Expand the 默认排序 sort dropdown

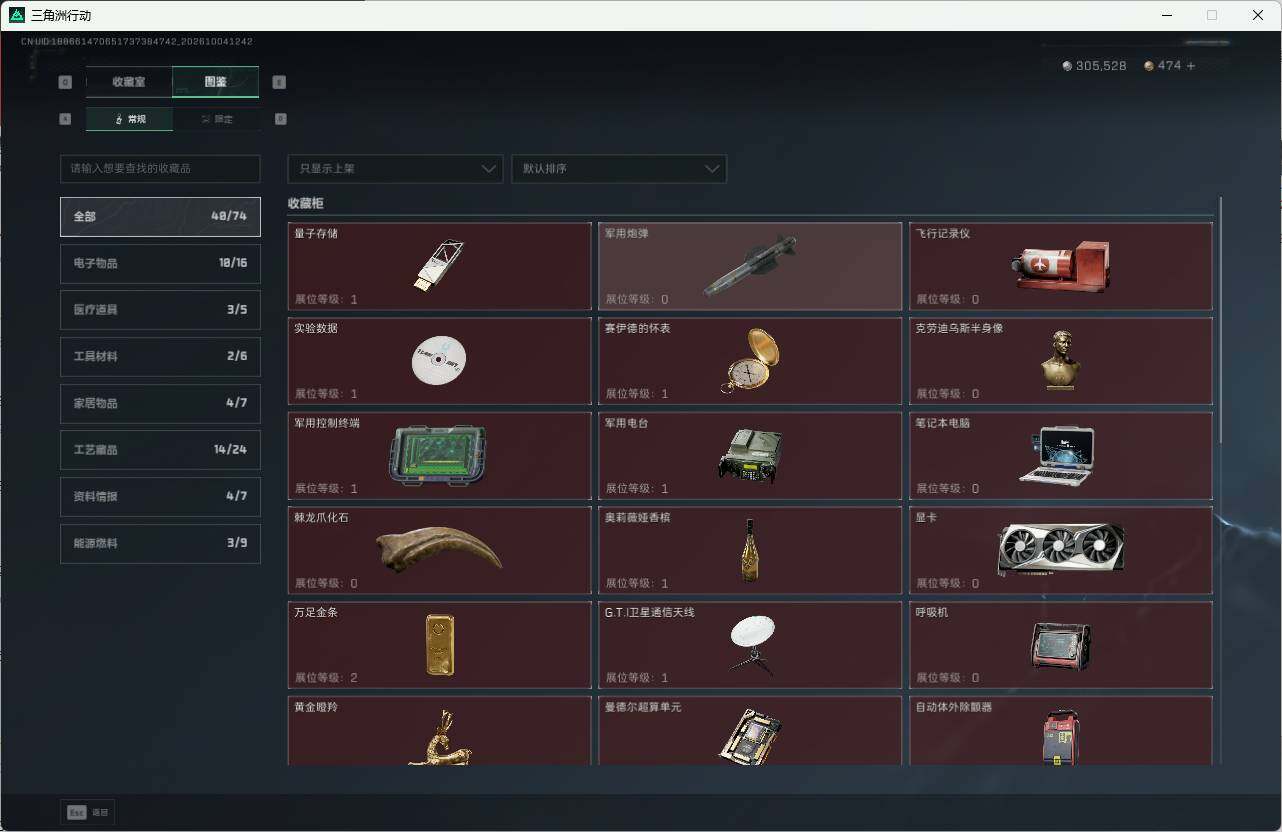coord(619,169)
